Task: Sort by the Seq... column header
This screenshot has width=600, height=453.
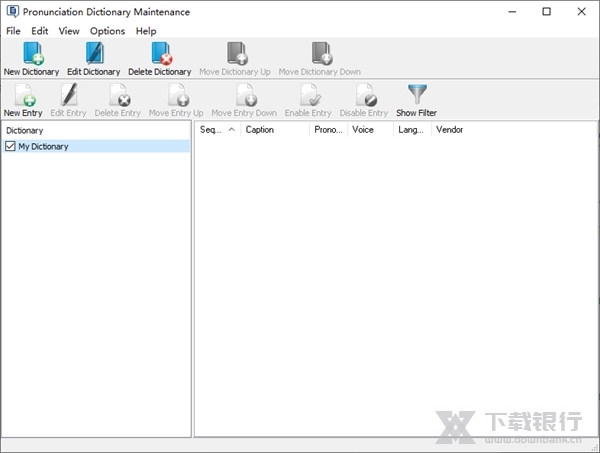Action: point(218,130)
